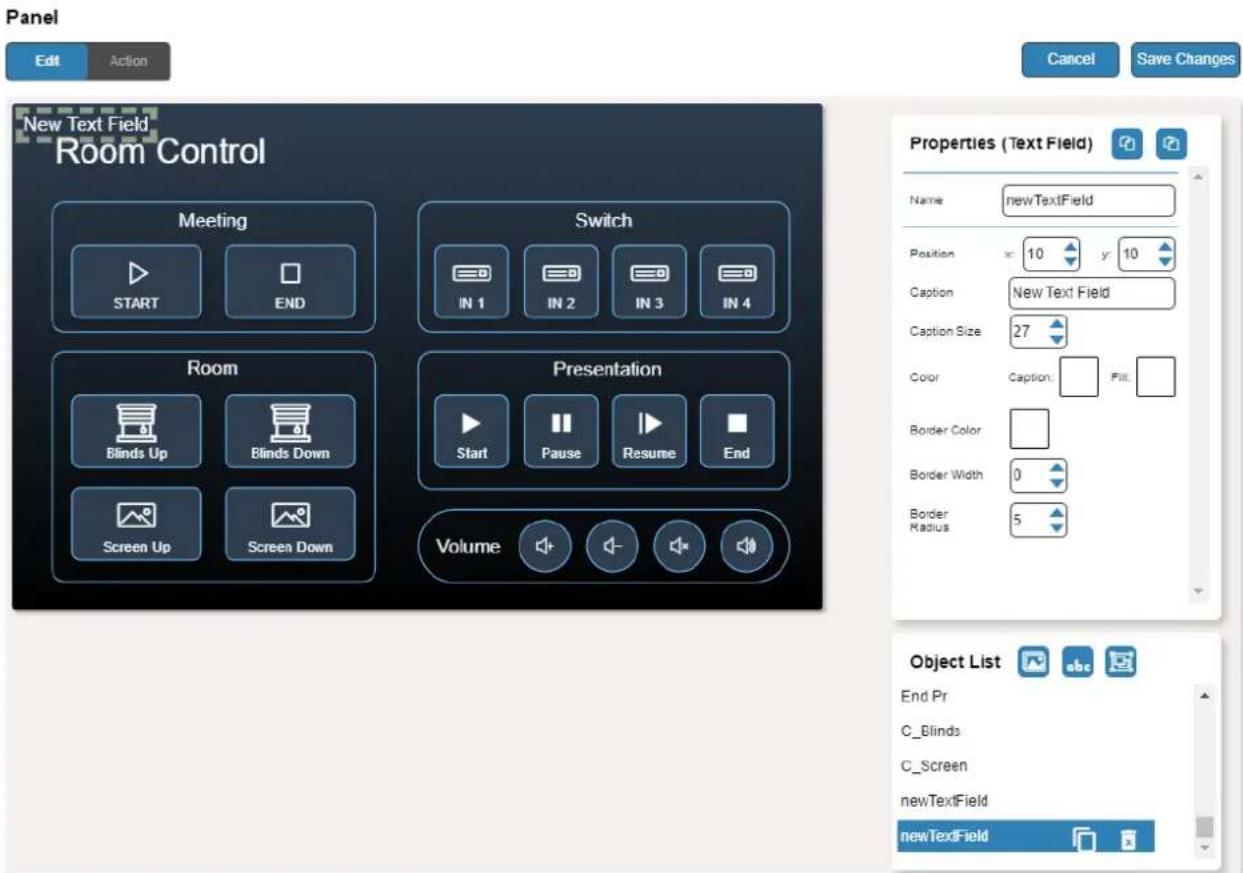1243x873 pixels.
Task: Open the Border Color swatch
Action: click(x=1030, y=429)
